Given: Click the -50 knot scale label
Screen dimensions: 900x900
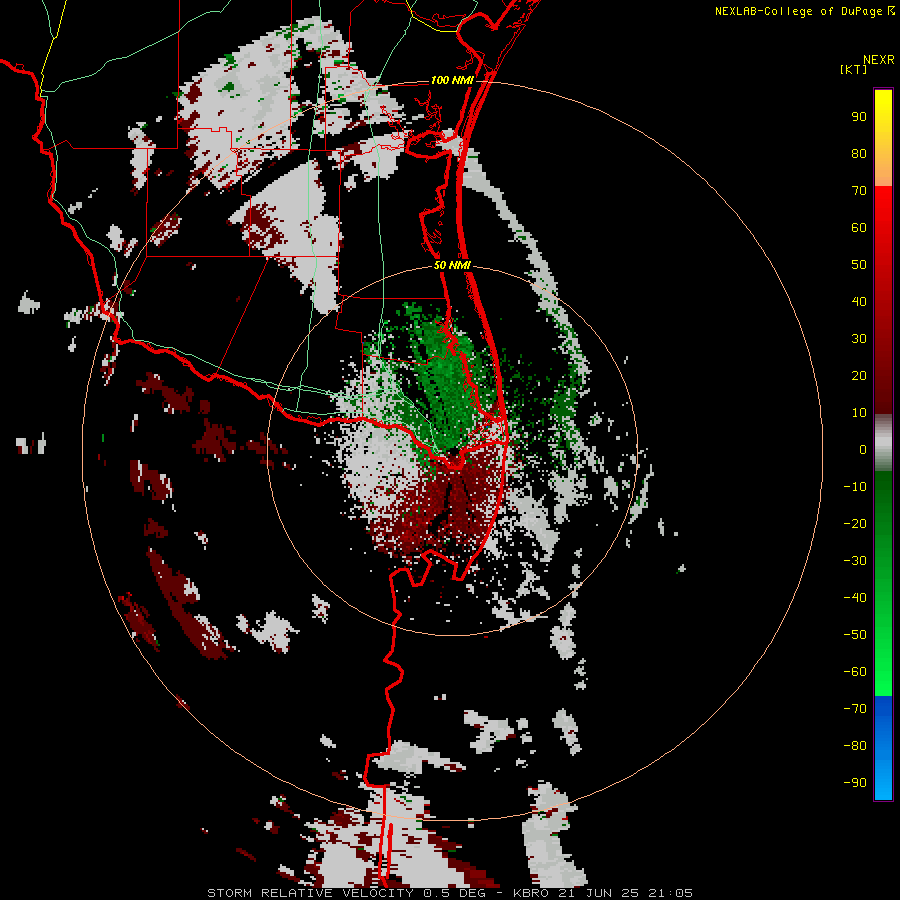Looking at the screenshot, I should 855,634.
